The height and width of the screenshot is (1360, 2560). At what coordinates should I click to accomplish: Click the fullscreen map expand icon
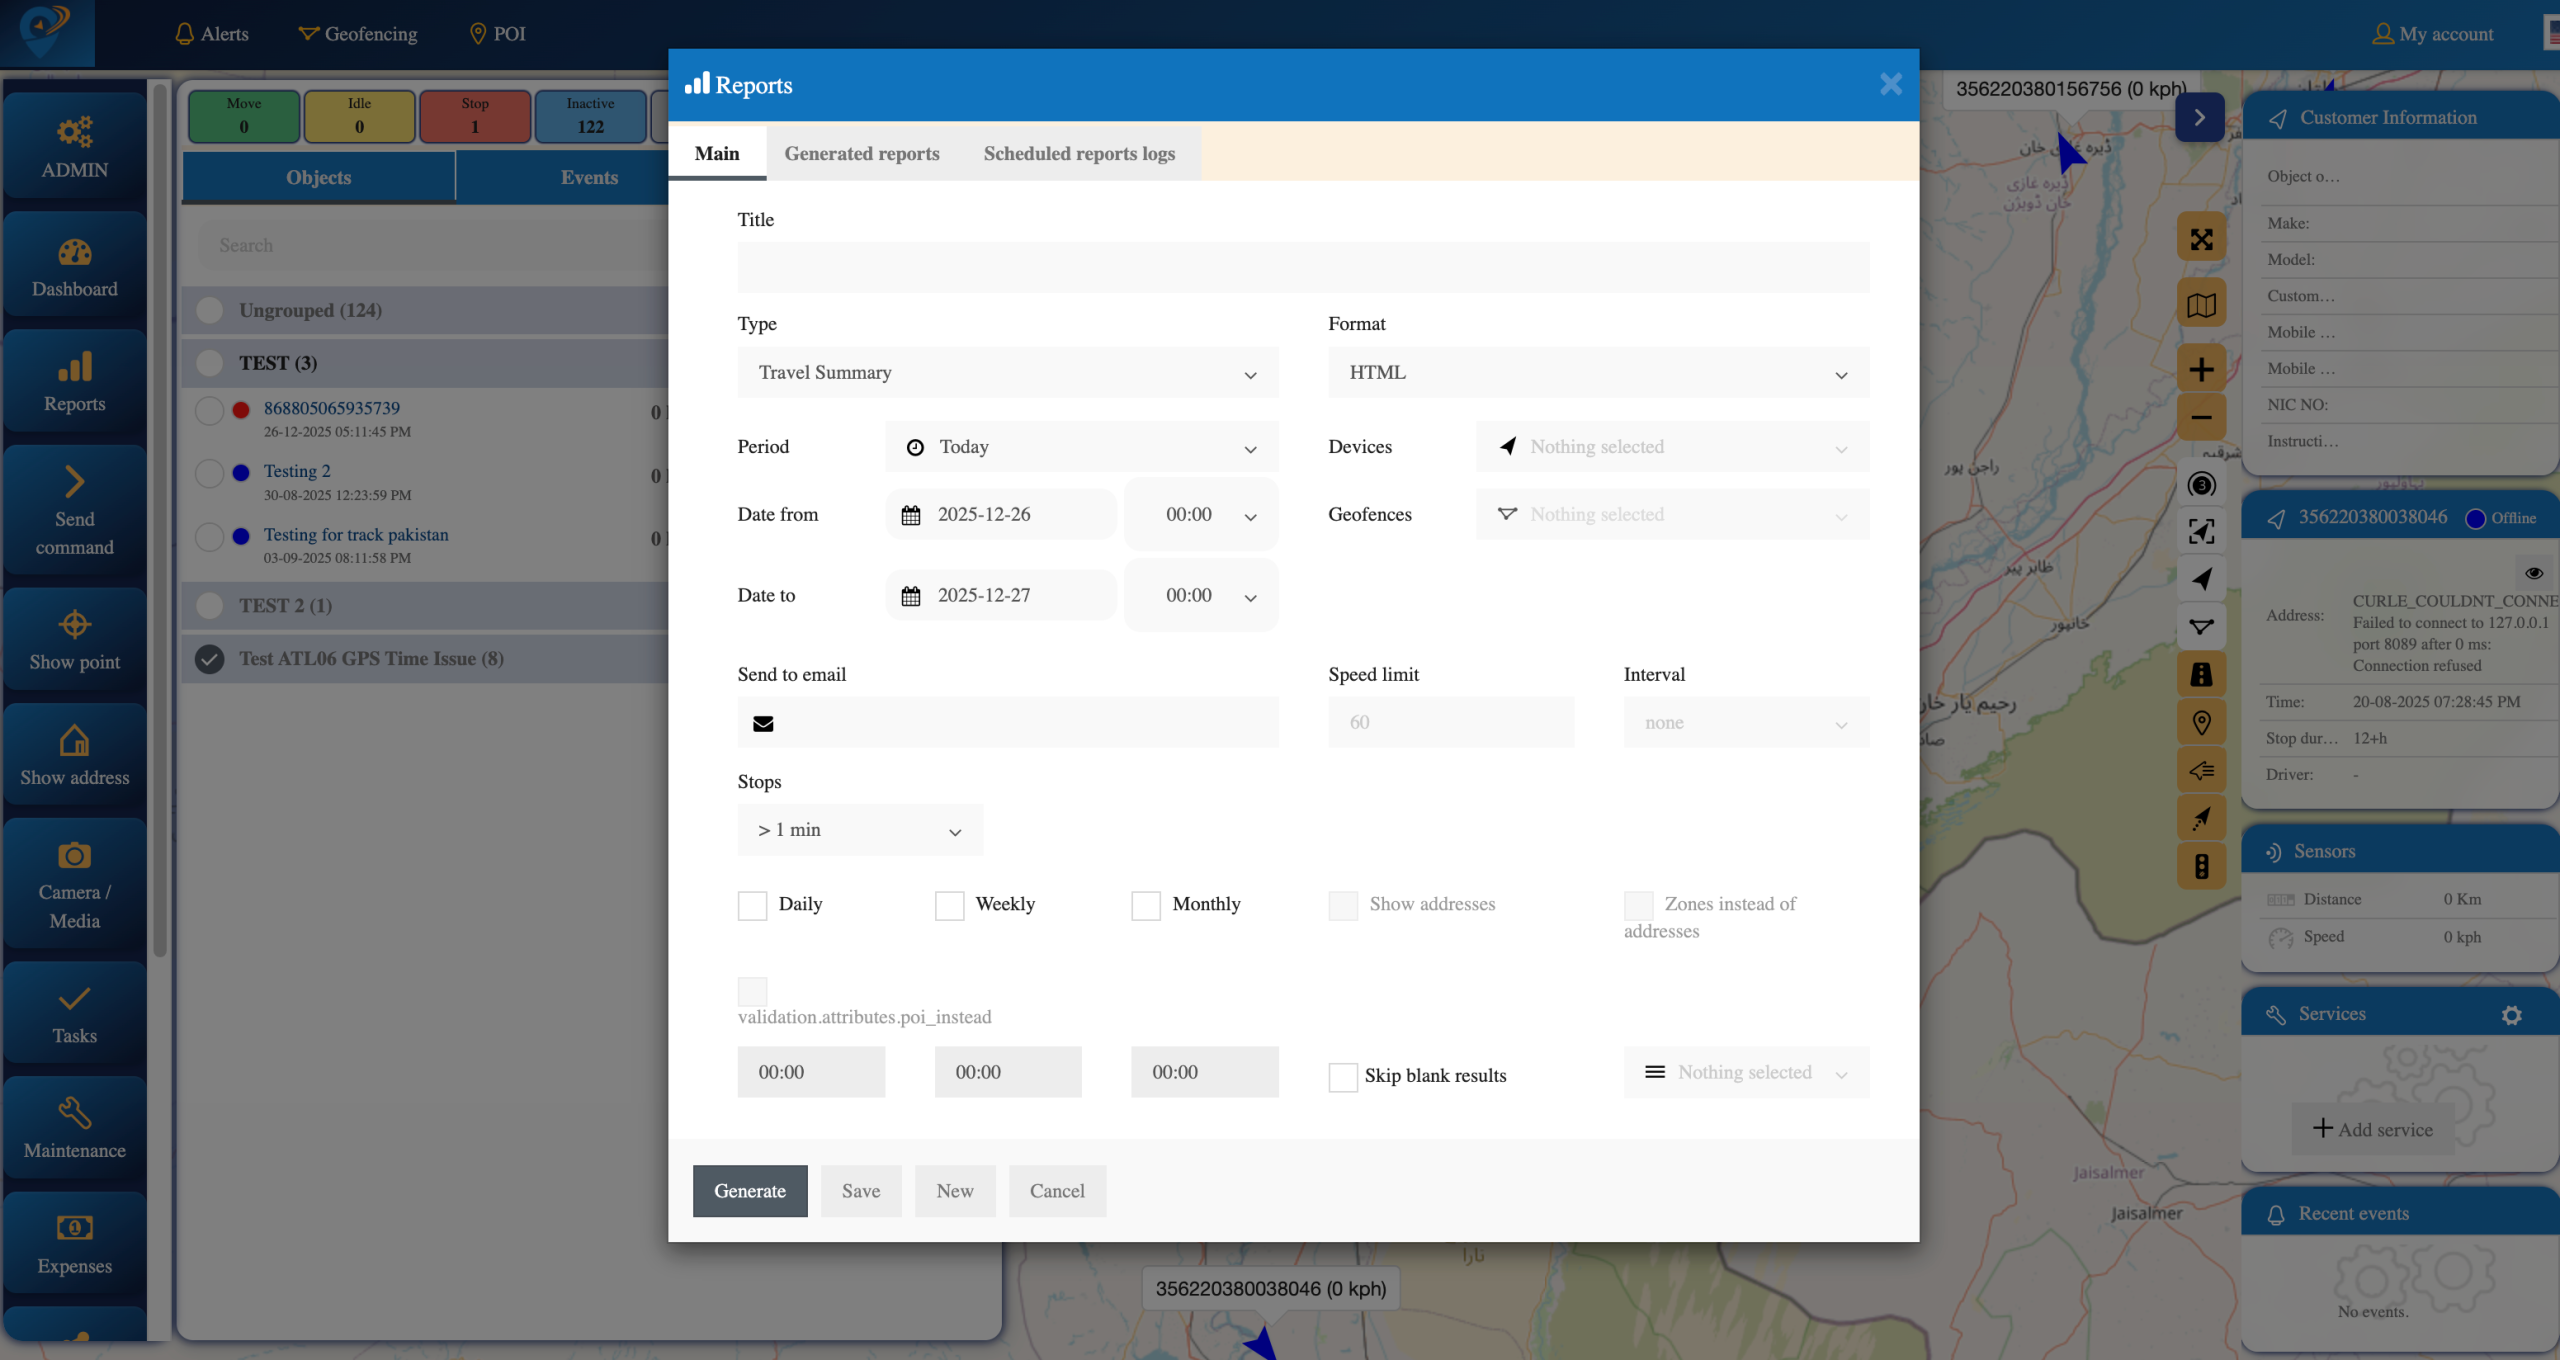(x=2201, y=239)
